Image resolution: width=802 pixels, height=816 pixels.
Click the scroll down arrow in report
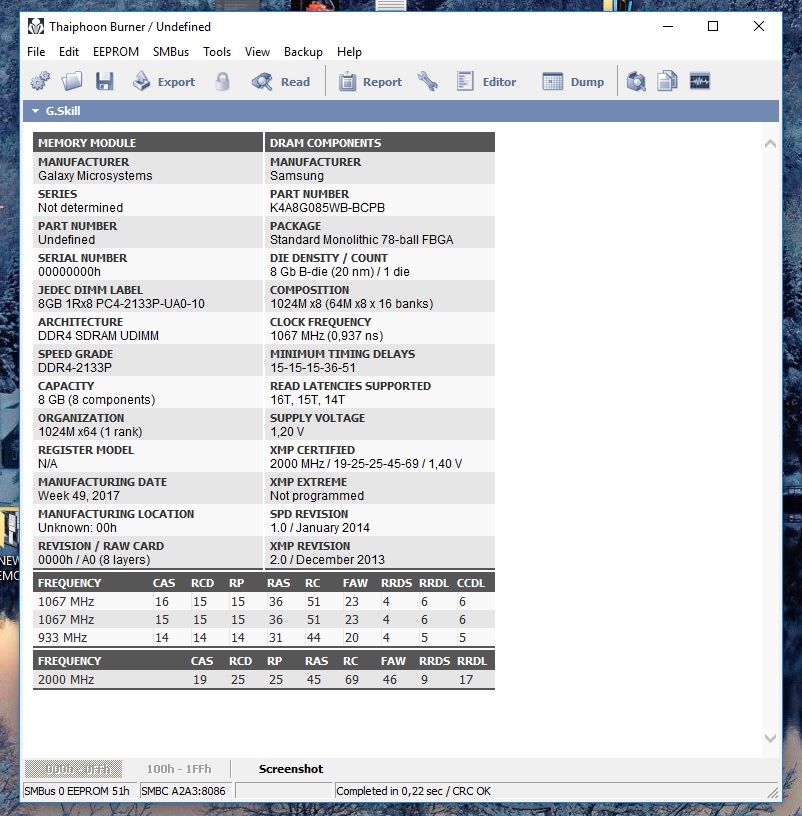pyautogui.click(x=770, y=738)
